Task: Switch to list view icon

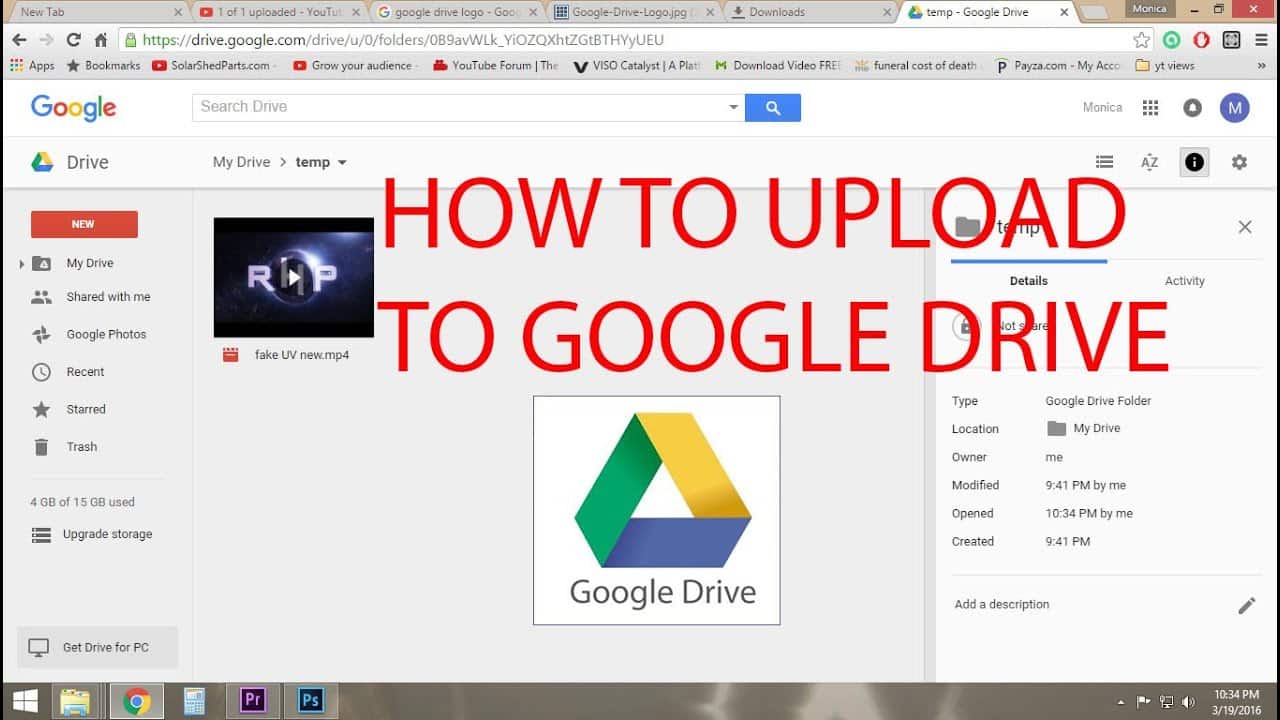Action: coord(1104,162)
